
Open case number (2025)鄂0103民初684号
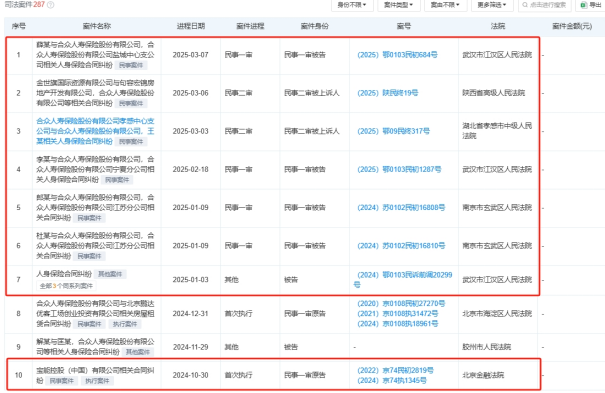397,55
